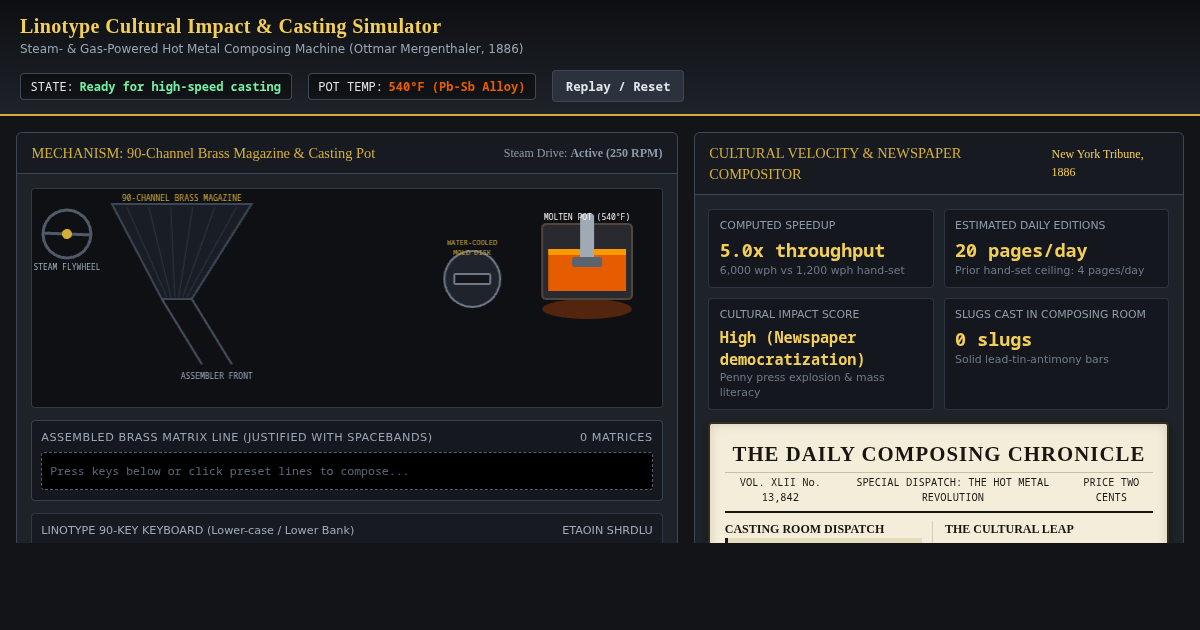Click the ETAOIN SHRDLU label
Viewport: 1200px width, 630px height.
coord(607,530)
